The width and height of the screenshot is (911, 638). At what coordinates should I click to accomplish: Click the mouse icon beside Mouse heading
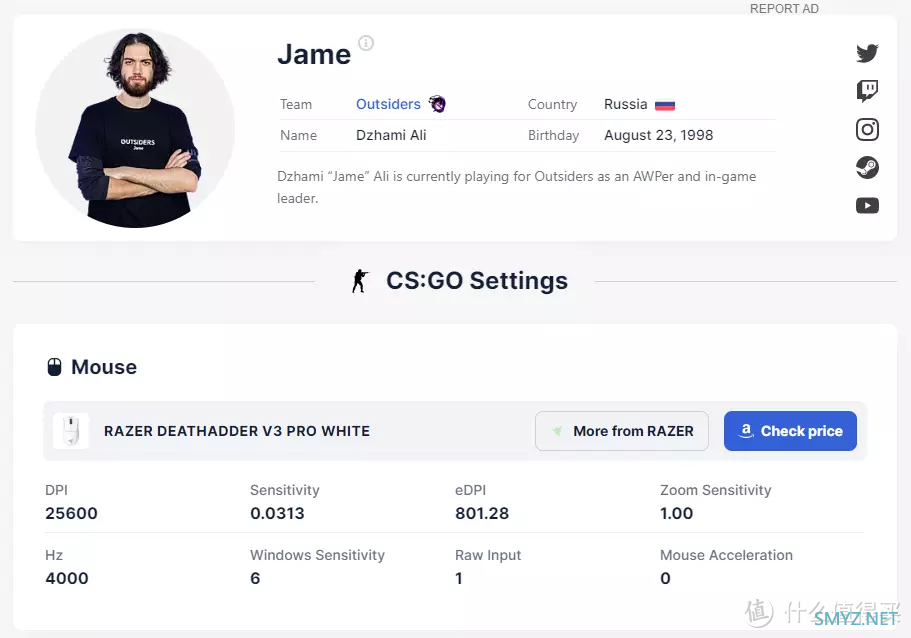pyautogui.click(x=54, y=367)
